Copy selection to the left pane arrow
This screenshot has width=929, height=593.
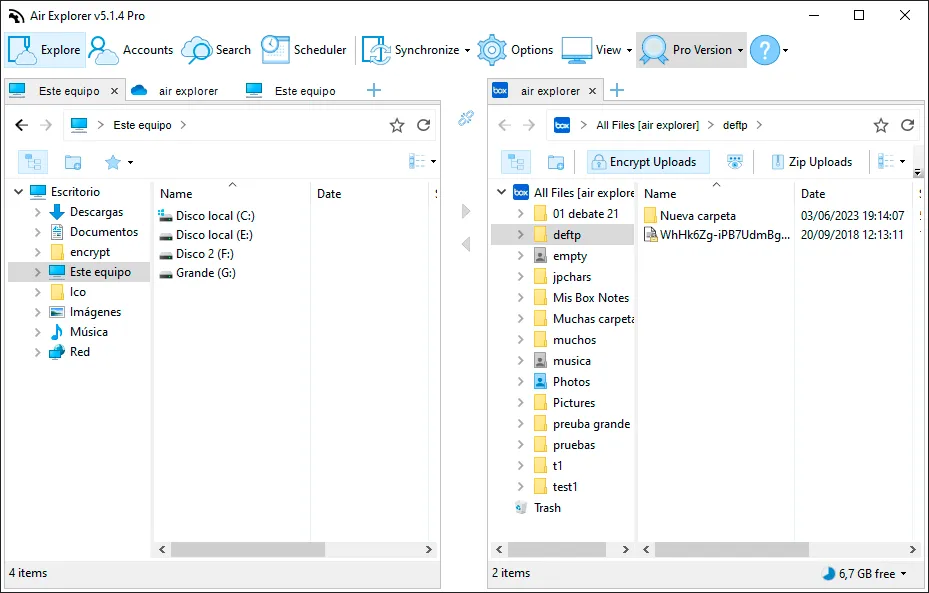pyautogui.click(x=466, y=243)
